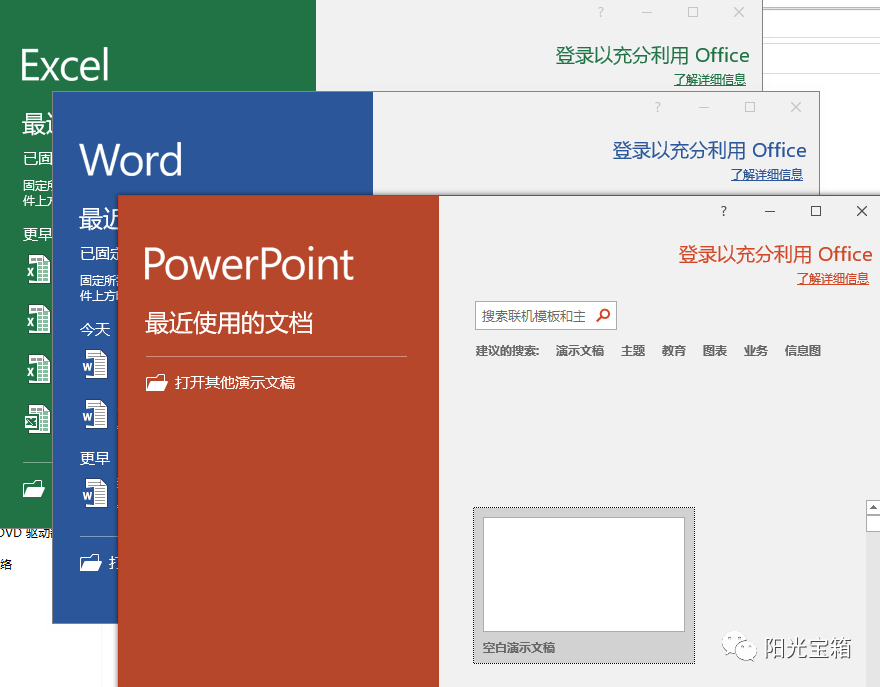Click scrollbar up arrow in PowerPoint templates

pos(873,507)
